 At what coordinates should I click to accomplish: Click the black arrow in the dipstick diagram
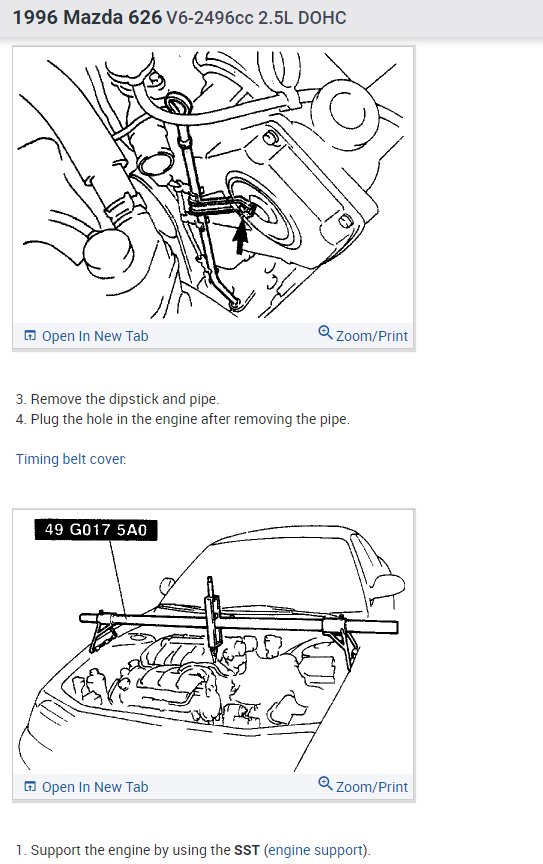[240, 236]
